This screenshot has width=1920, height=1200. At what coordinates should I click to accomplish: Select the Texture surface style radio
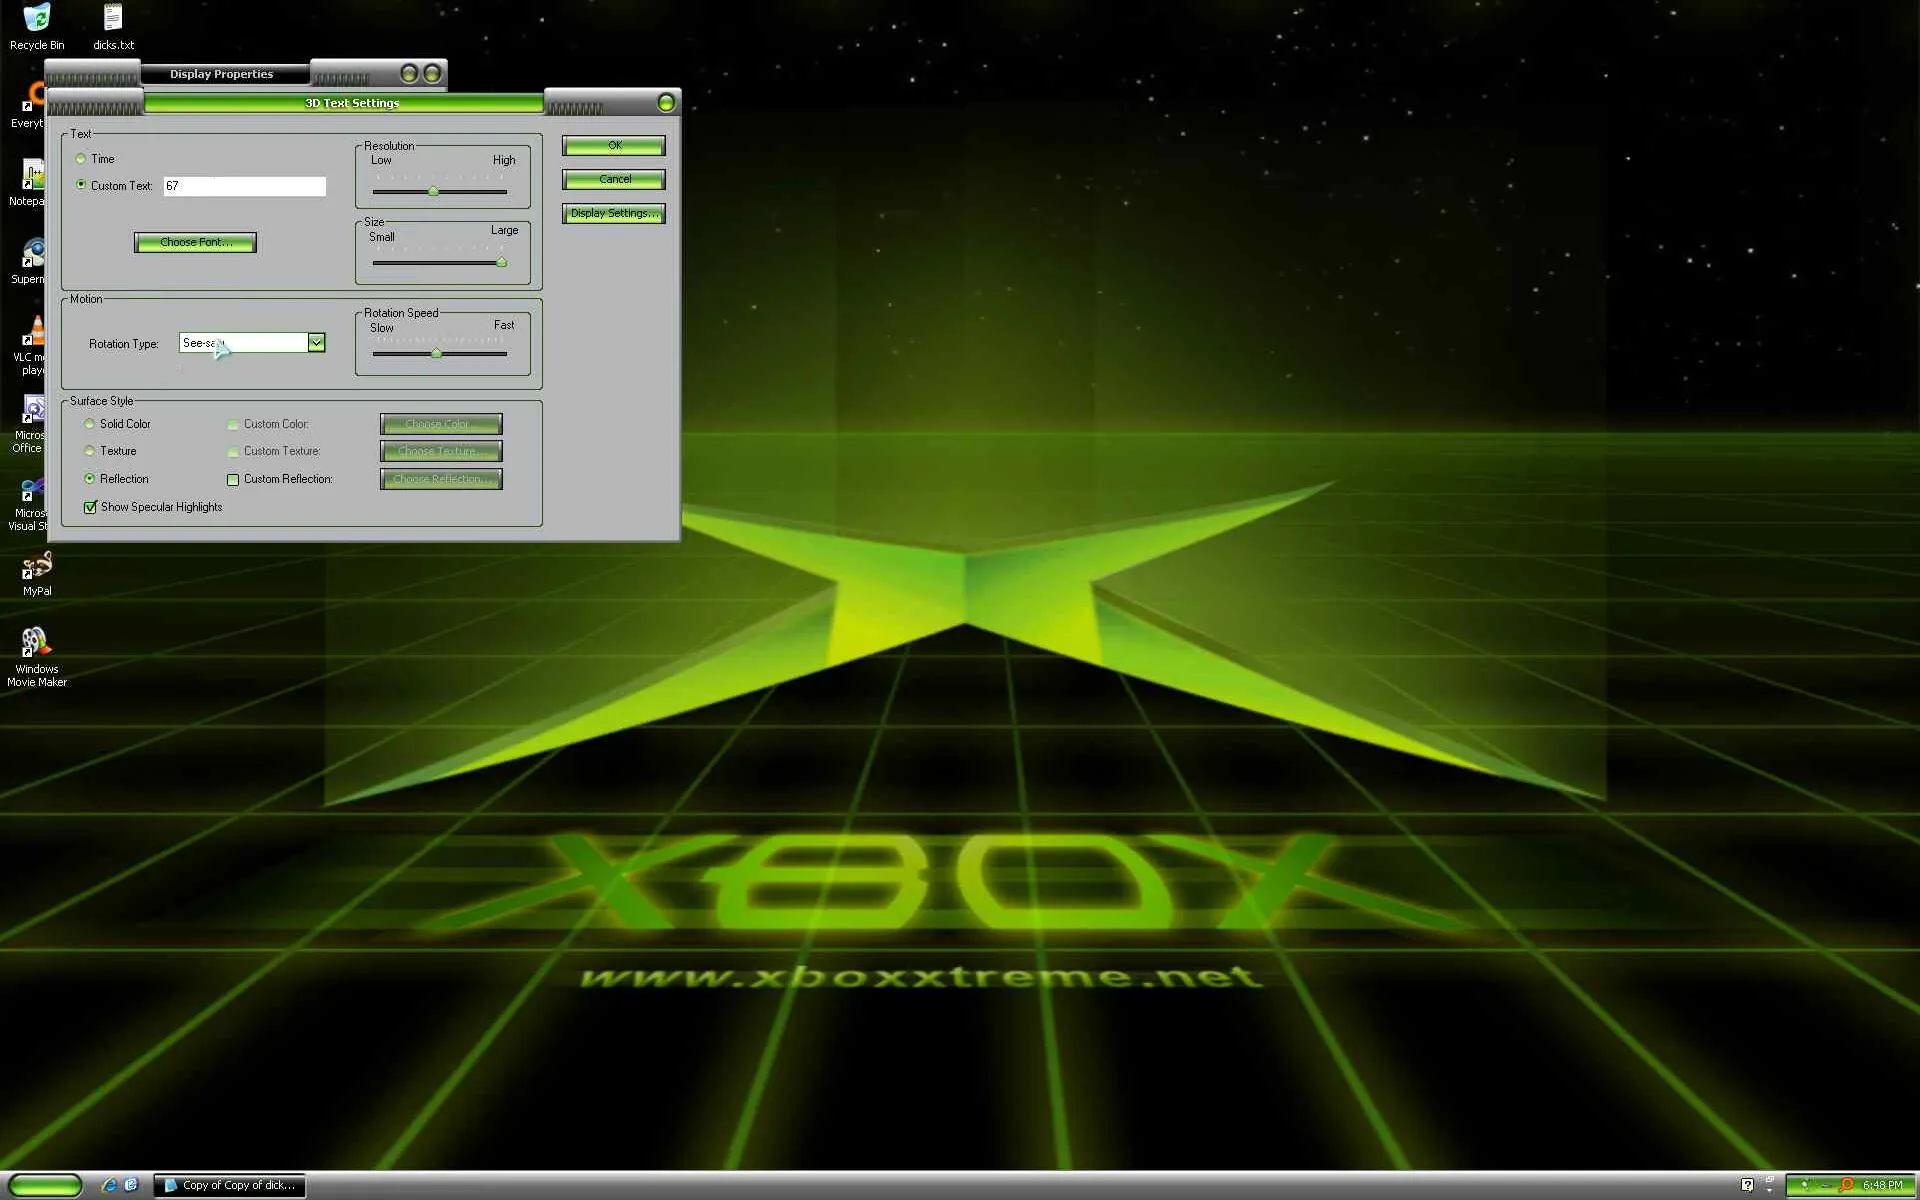[x=90, y=451]
